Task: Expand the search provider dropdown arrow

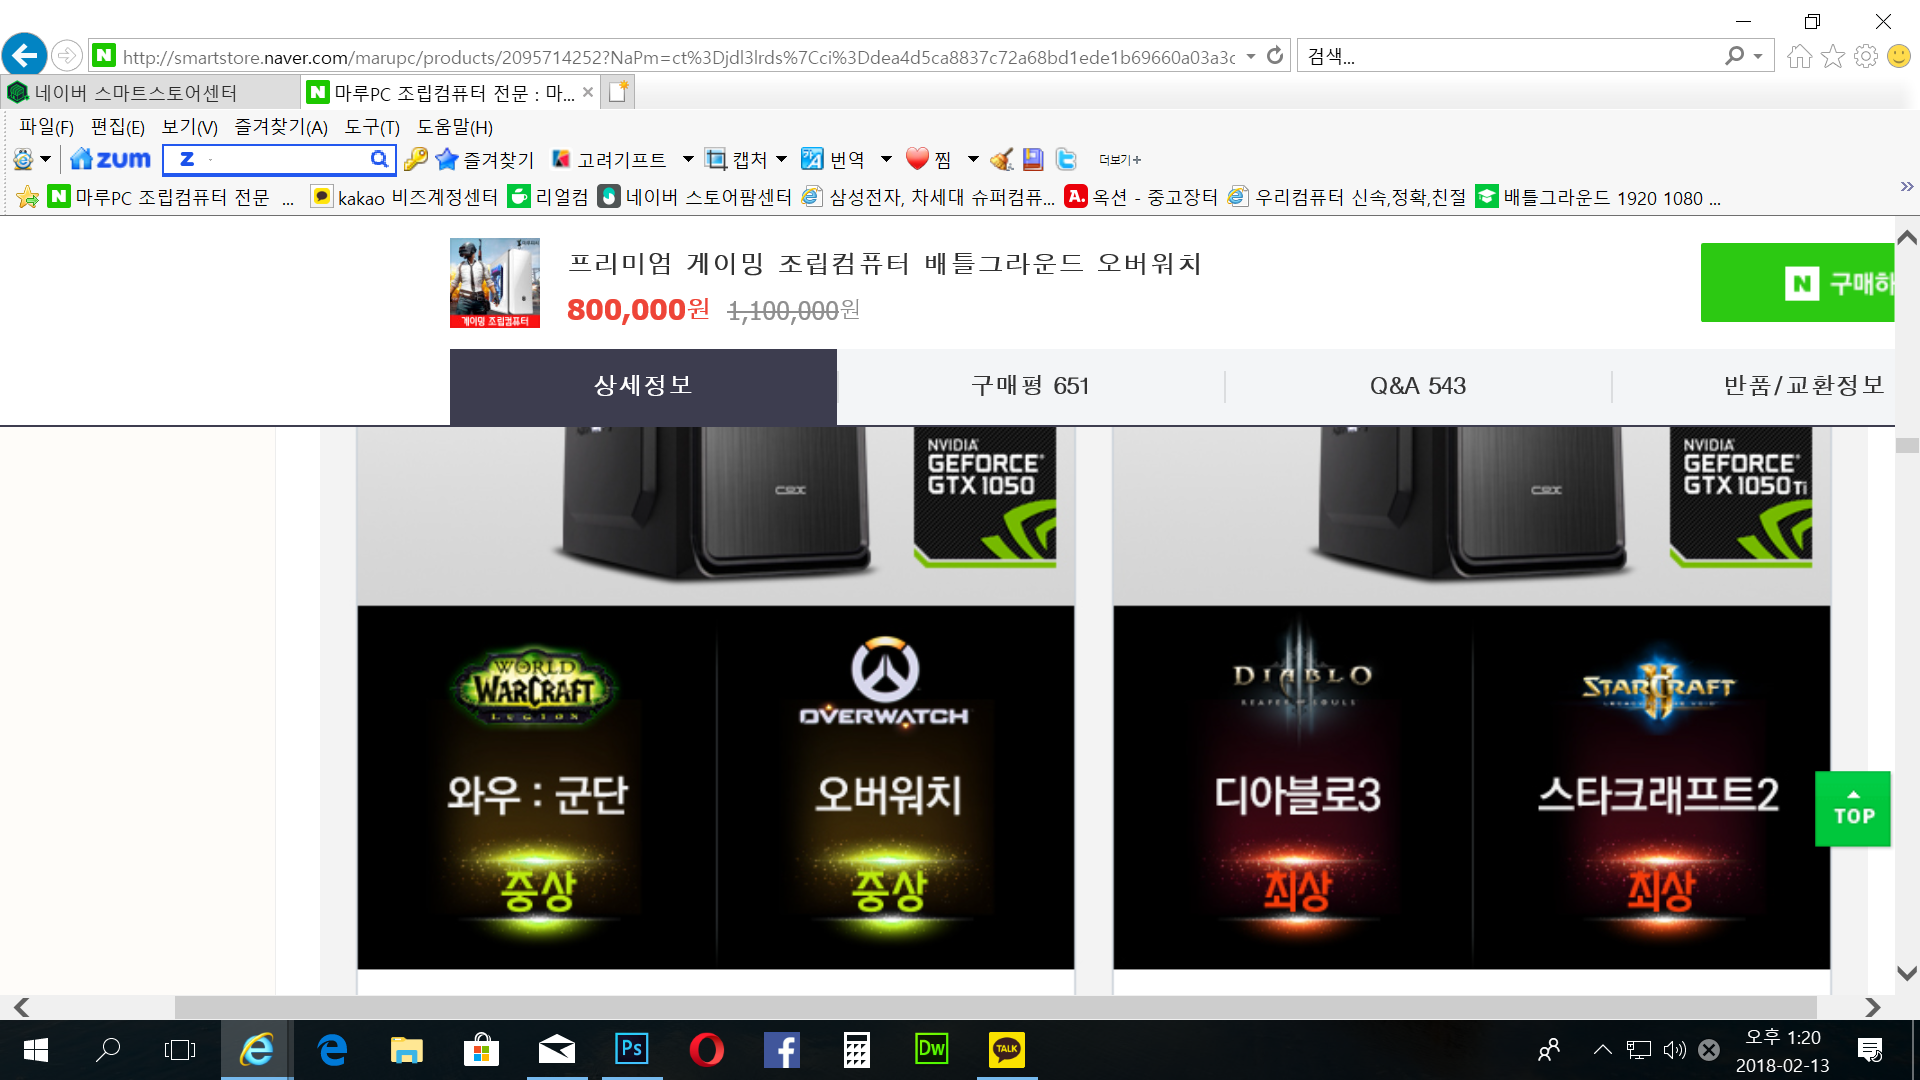Action: tap(1758, 57)
